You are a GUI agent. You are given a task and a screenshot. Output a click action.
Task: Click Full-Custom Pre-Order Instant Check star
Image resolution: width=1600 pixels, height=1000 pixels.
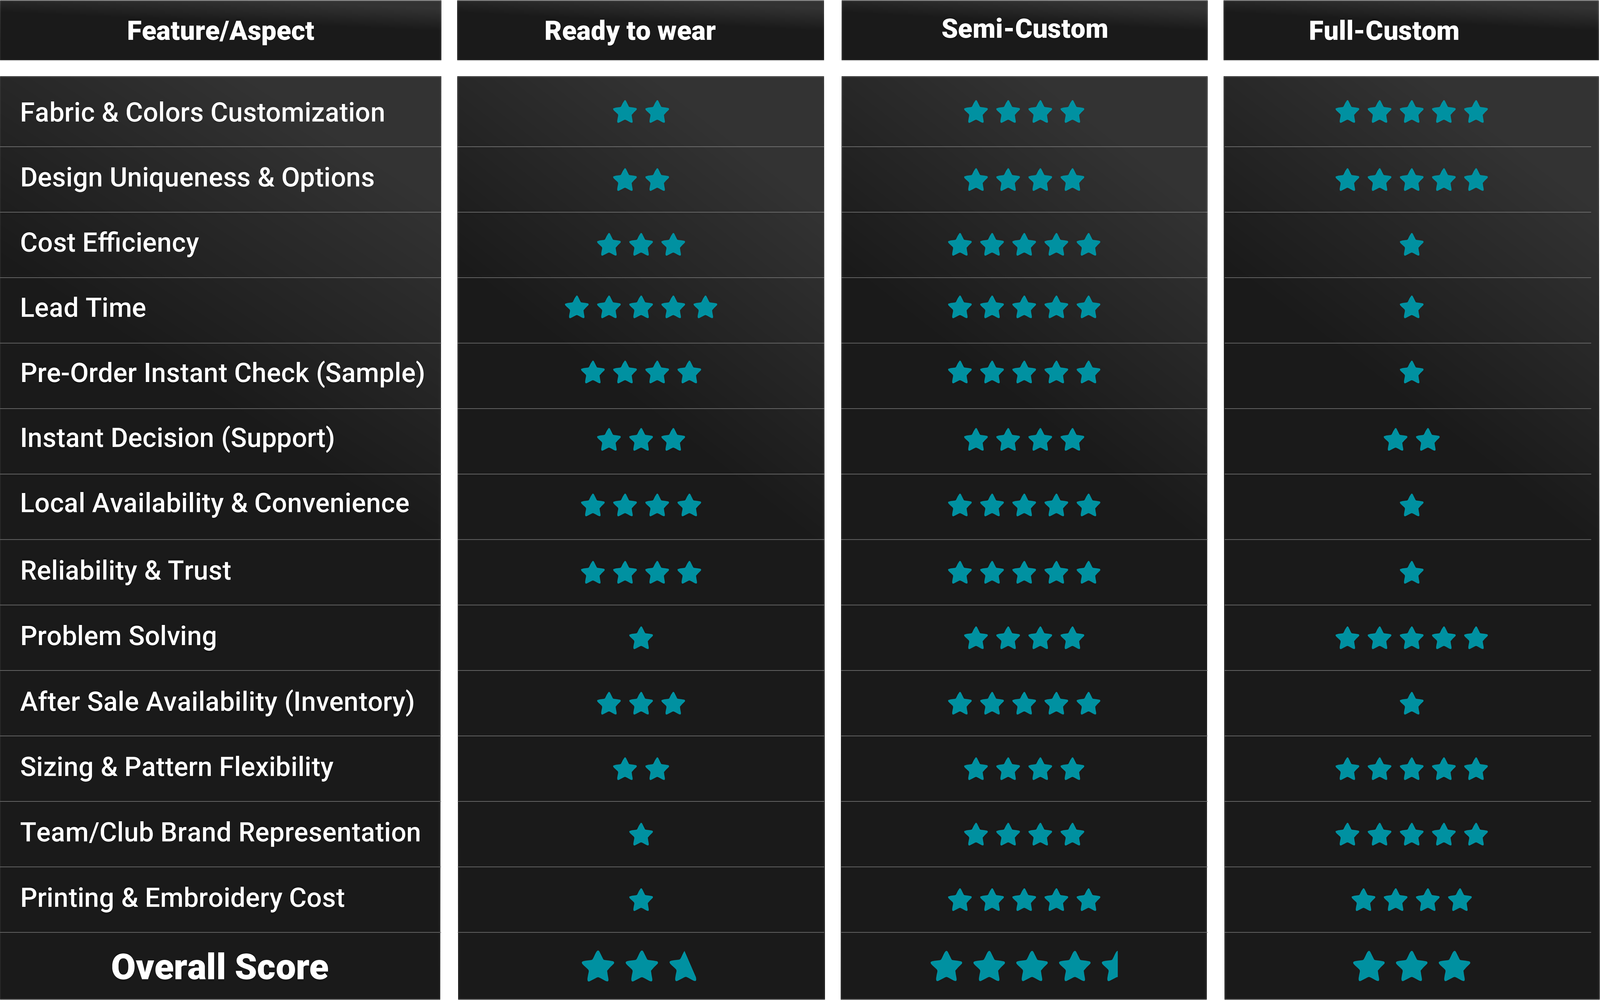[1411, 373]
